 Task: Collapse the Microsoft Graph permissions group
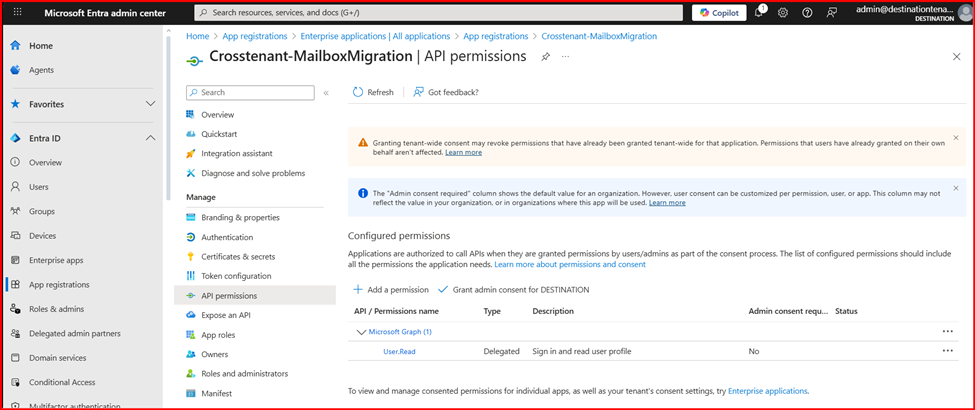tap(361, 331)
